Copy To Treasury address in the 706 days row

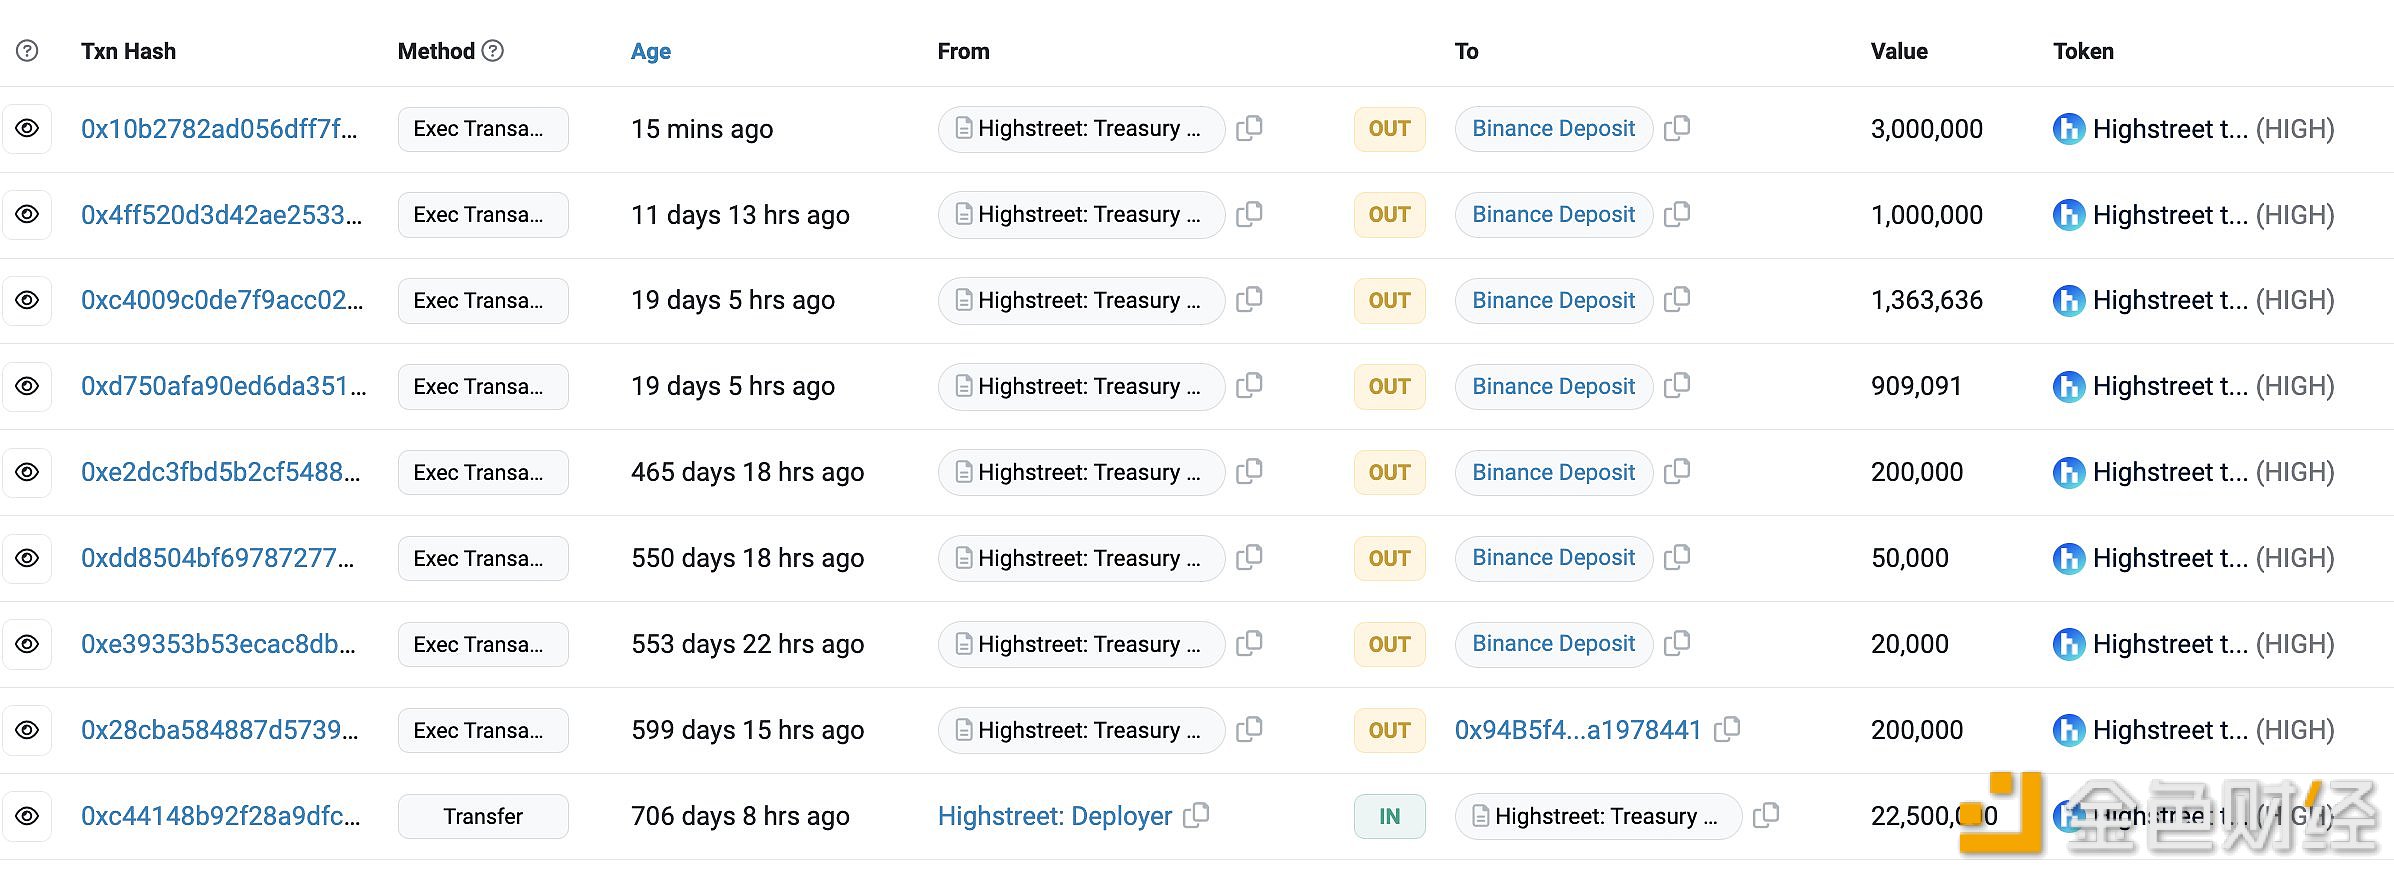click(1766, 815)
